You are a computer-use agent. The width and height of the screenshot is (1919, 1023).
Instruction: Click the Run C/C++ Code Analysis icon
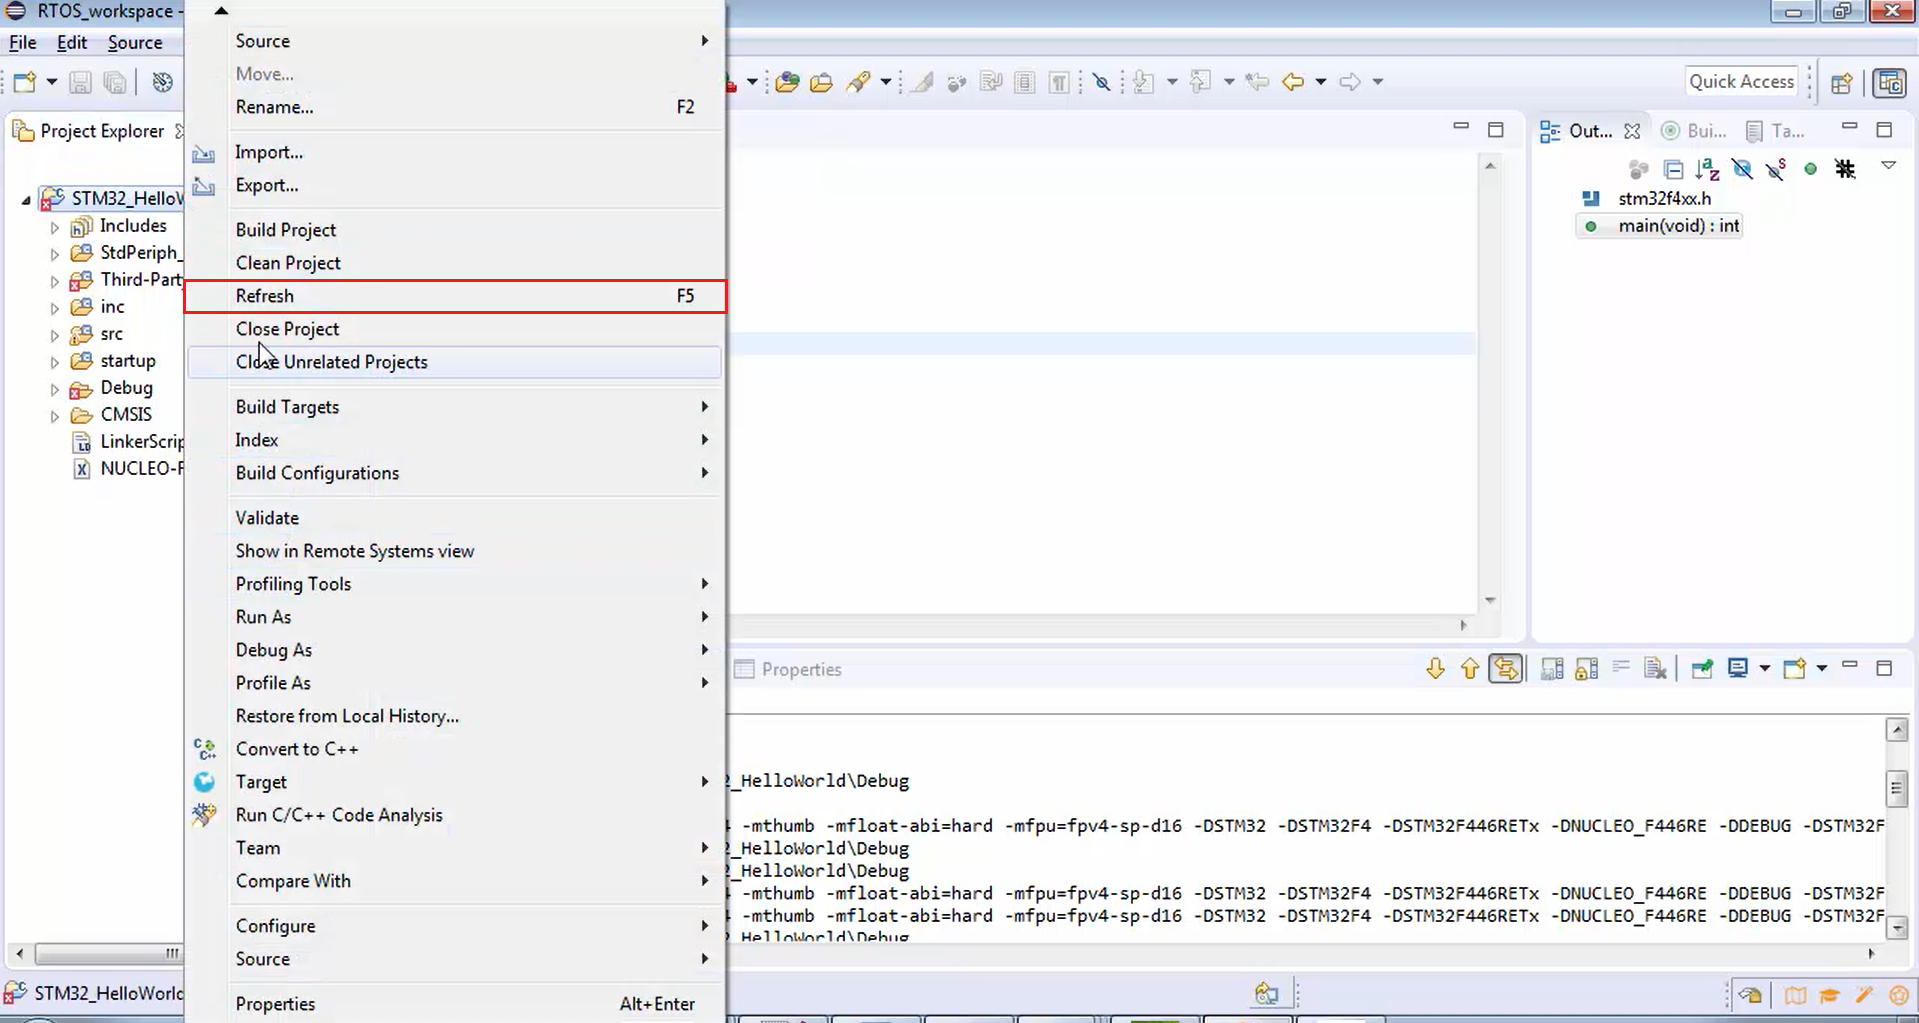[x=204, y=815]
